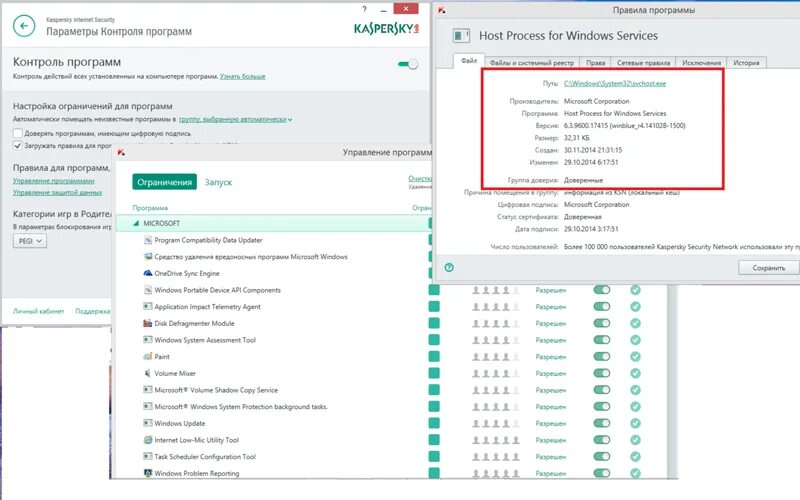Toggle switch for Application Impact Telemetry Agent
The width and height of the screenshot is (800, 500).
click(x=602, y=307)
